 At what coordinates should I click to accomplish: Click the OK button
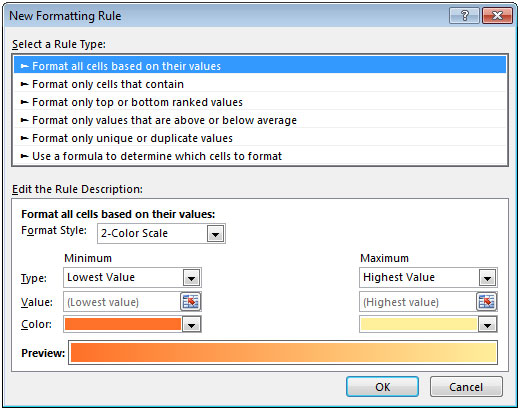(x=382, y=387)
